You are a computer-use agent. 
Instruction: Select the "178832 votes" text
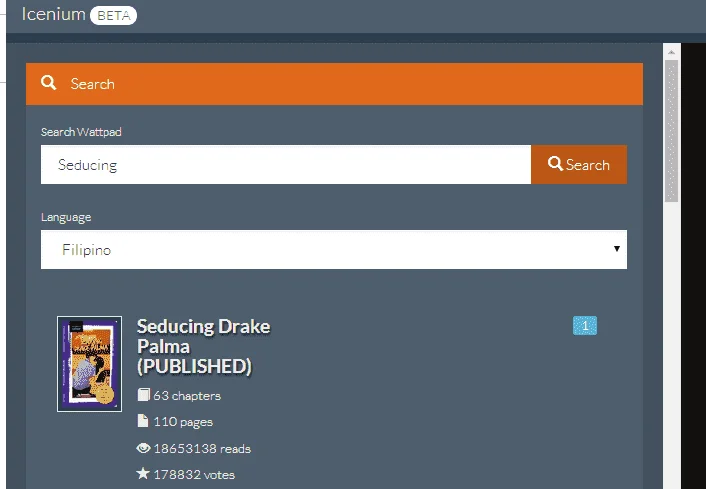194,475
